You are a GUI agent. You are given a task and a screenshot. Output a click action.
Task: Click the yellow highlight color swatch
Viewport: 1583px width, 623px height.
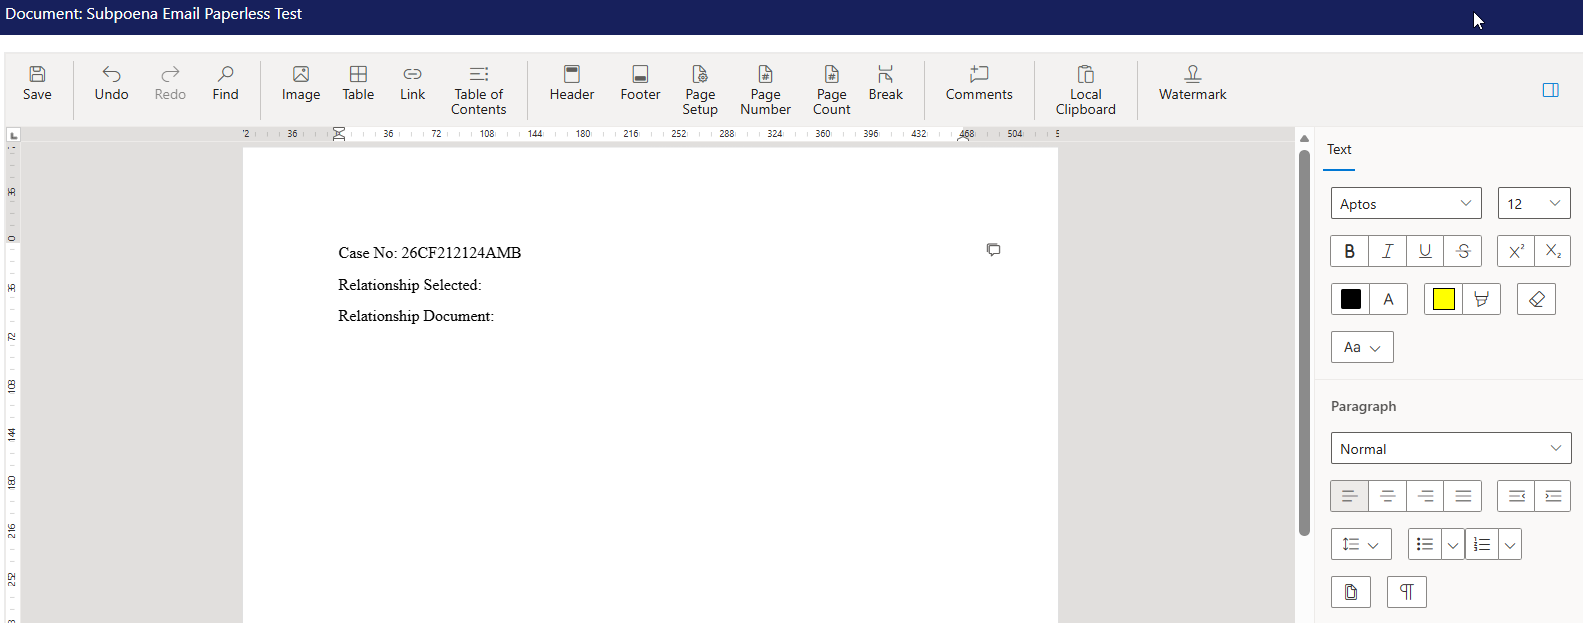tap(1443, 299)
